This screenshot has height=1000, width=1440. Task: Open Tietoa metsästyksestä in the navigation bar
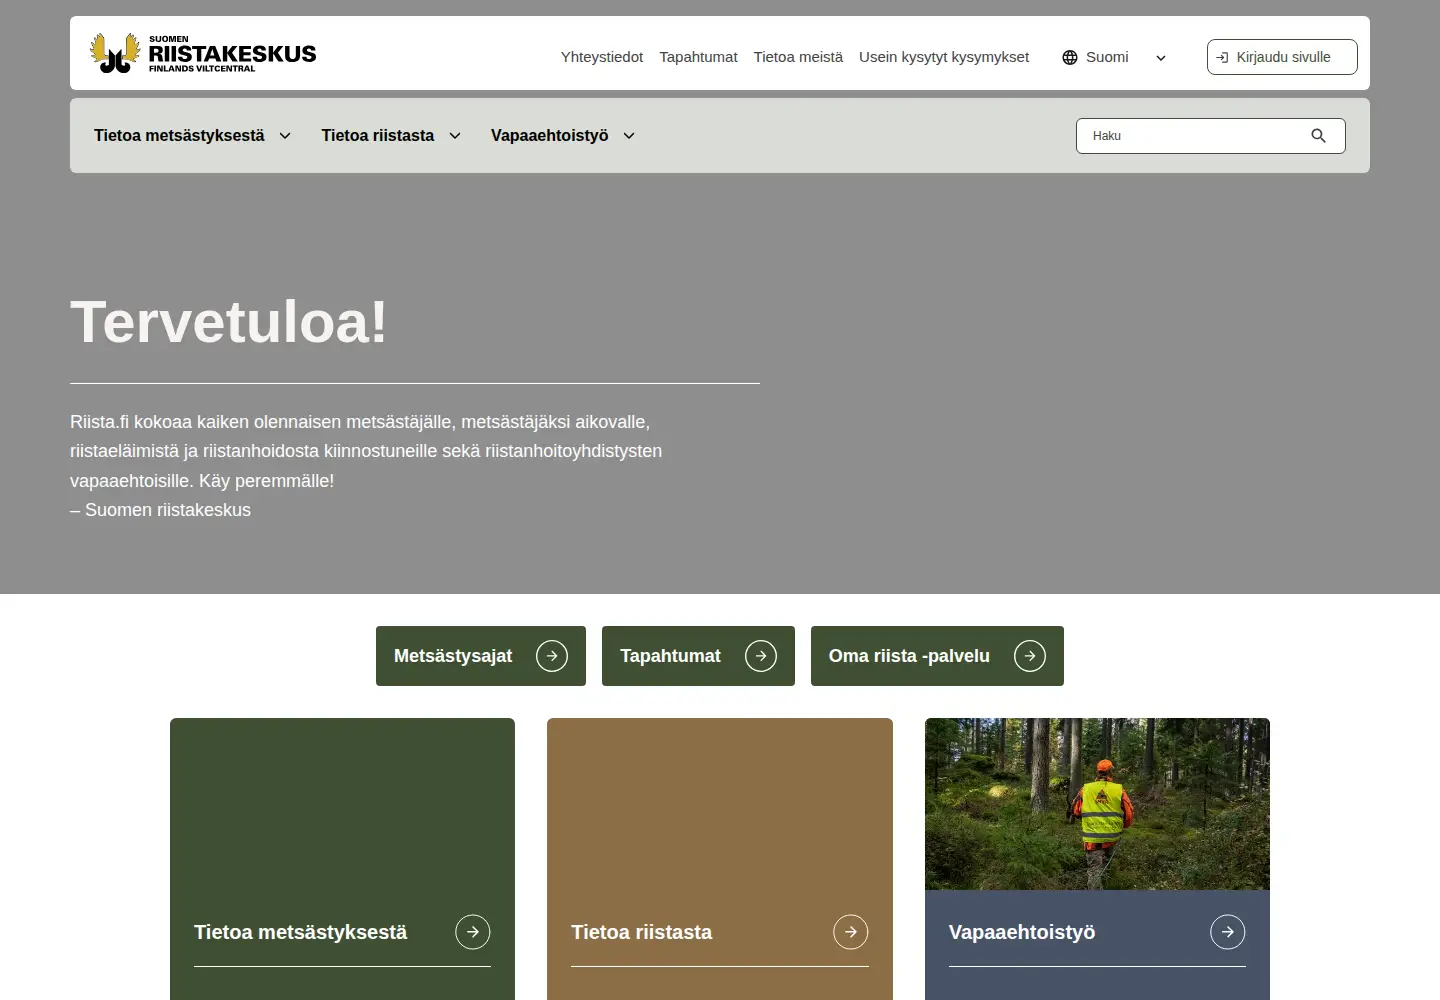[179, 135]
